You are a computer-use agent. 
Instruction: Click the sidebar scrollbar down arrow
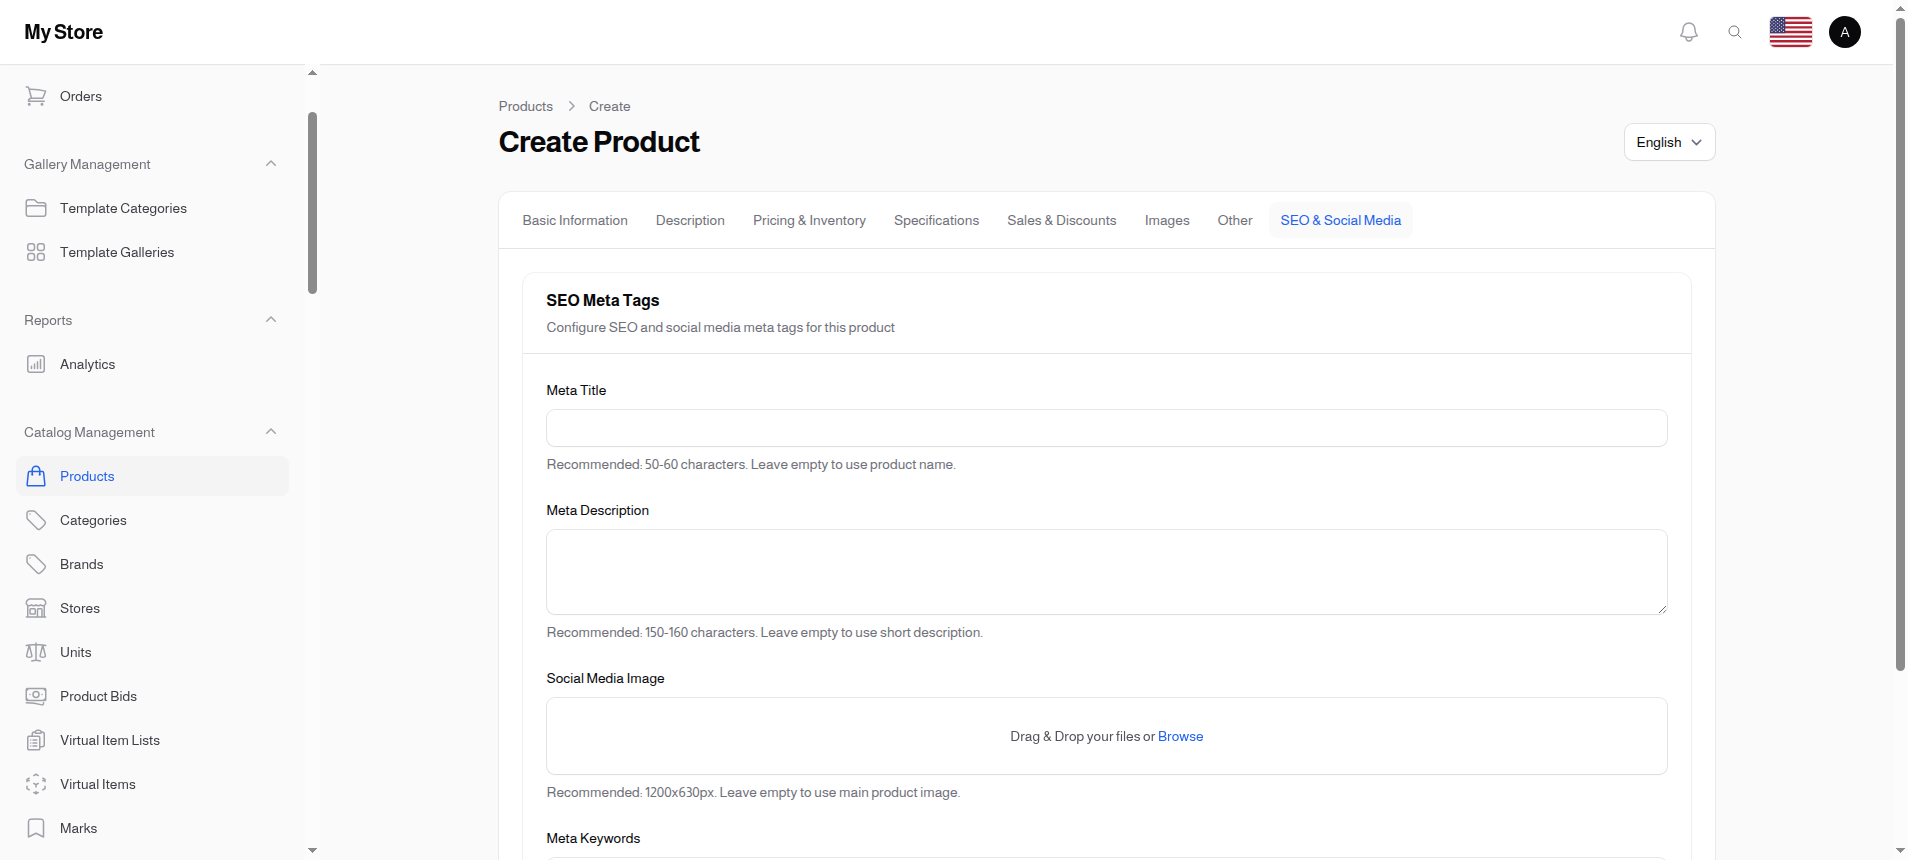pos(312,850)
